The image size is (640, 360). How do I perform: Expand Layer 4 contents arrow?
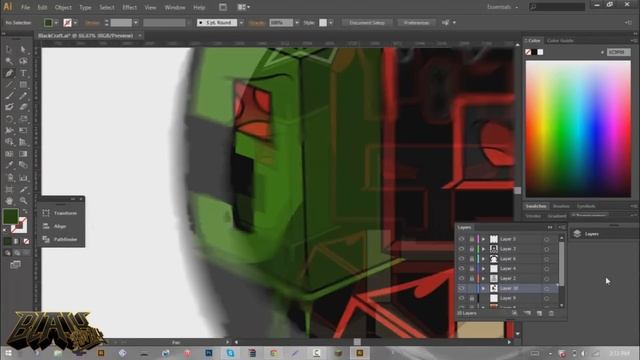[x=483, y=269]
